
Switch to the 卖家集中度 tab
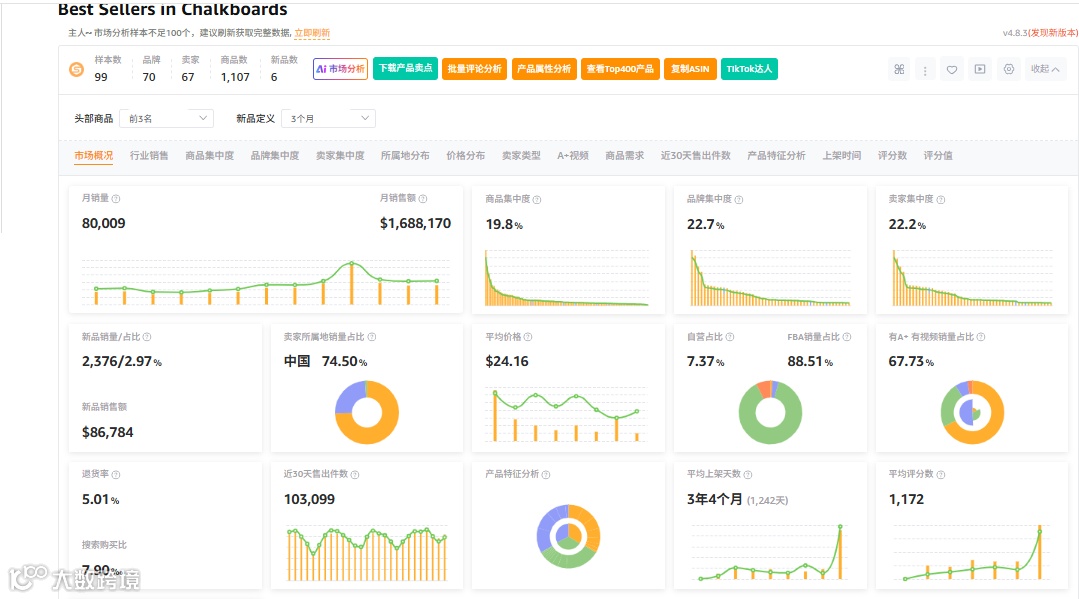point(340,156)
